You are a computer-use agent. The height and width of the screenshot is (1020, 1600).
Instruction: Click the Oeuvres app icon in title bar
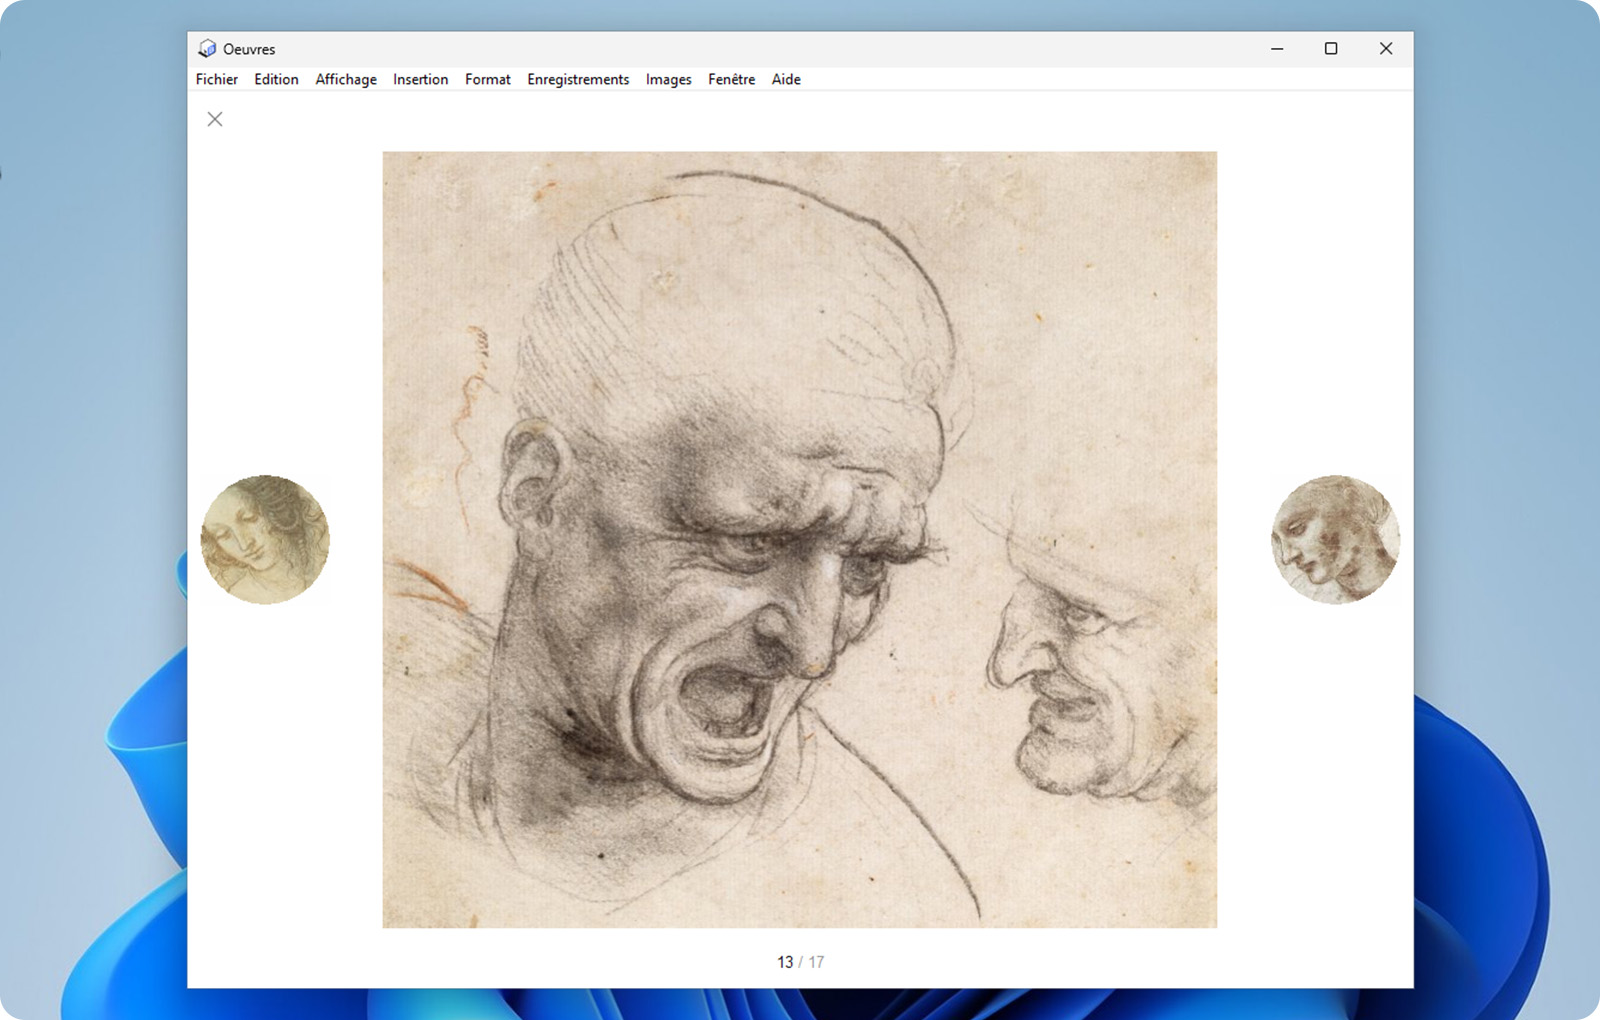[x=207, y=48]
